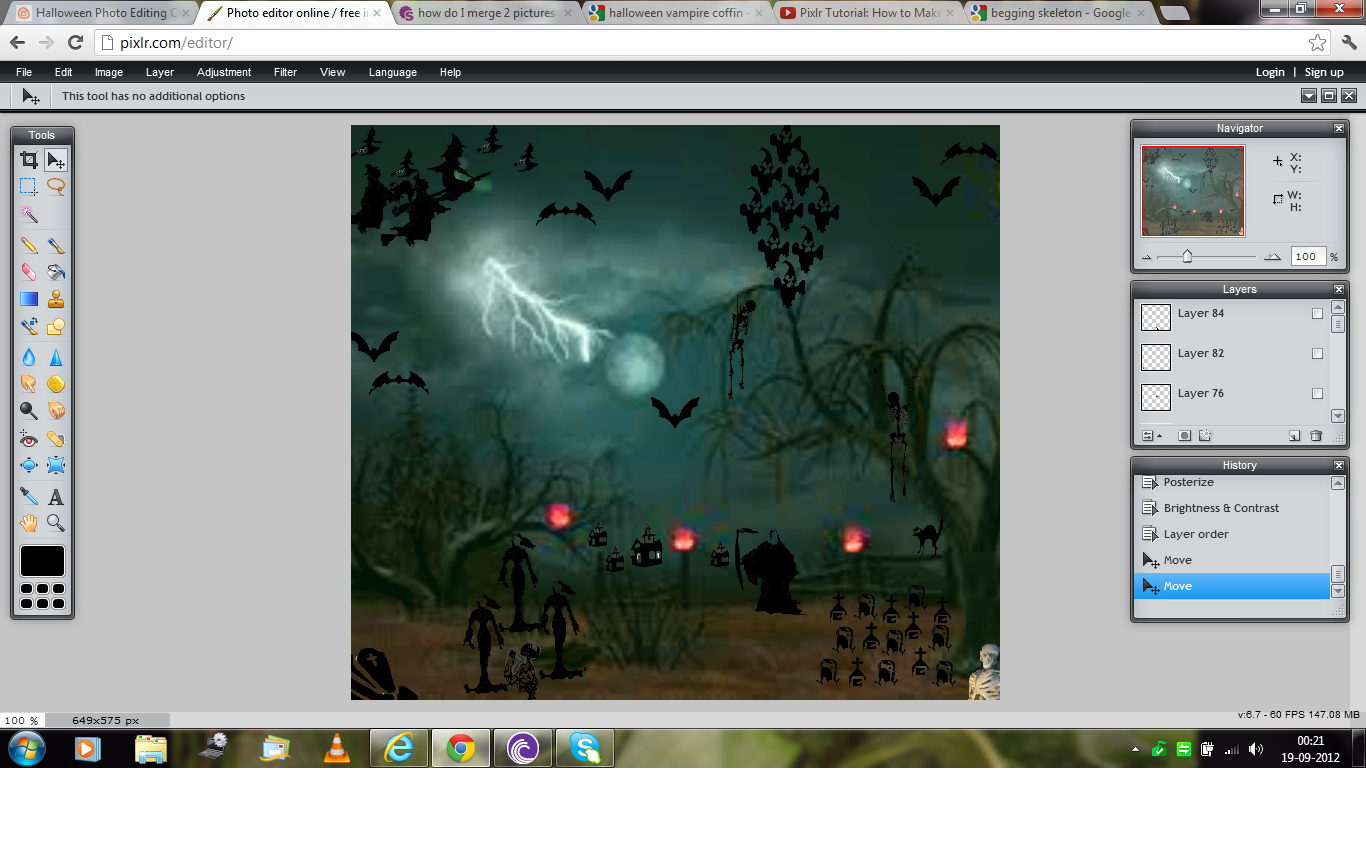Screen dimensions: 1366x841
Task: Select the Eraser tool
Action: tap(29, 272)
